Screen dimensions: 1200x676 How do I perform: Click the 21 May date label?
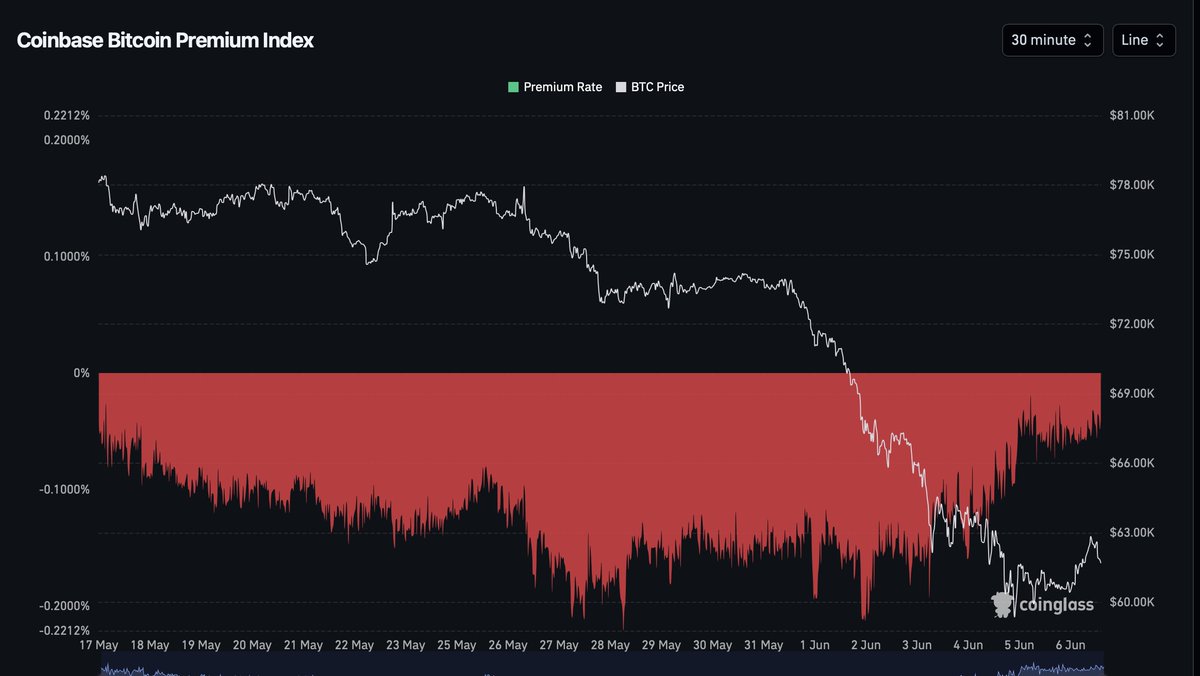303,645
